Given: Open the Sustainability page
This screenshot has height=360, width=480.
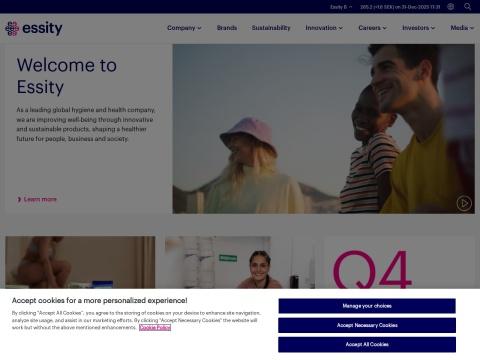Looking at the screenshot, I should coord(271,28).
